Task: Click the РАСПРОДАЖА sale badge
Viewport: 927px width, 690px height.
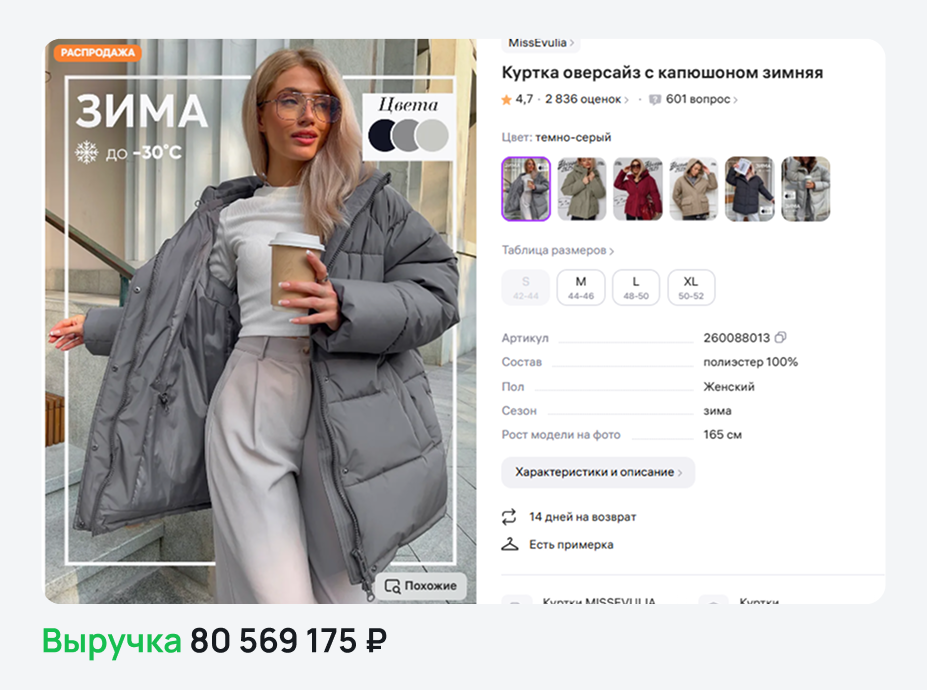Action: (x=98, y=53)
